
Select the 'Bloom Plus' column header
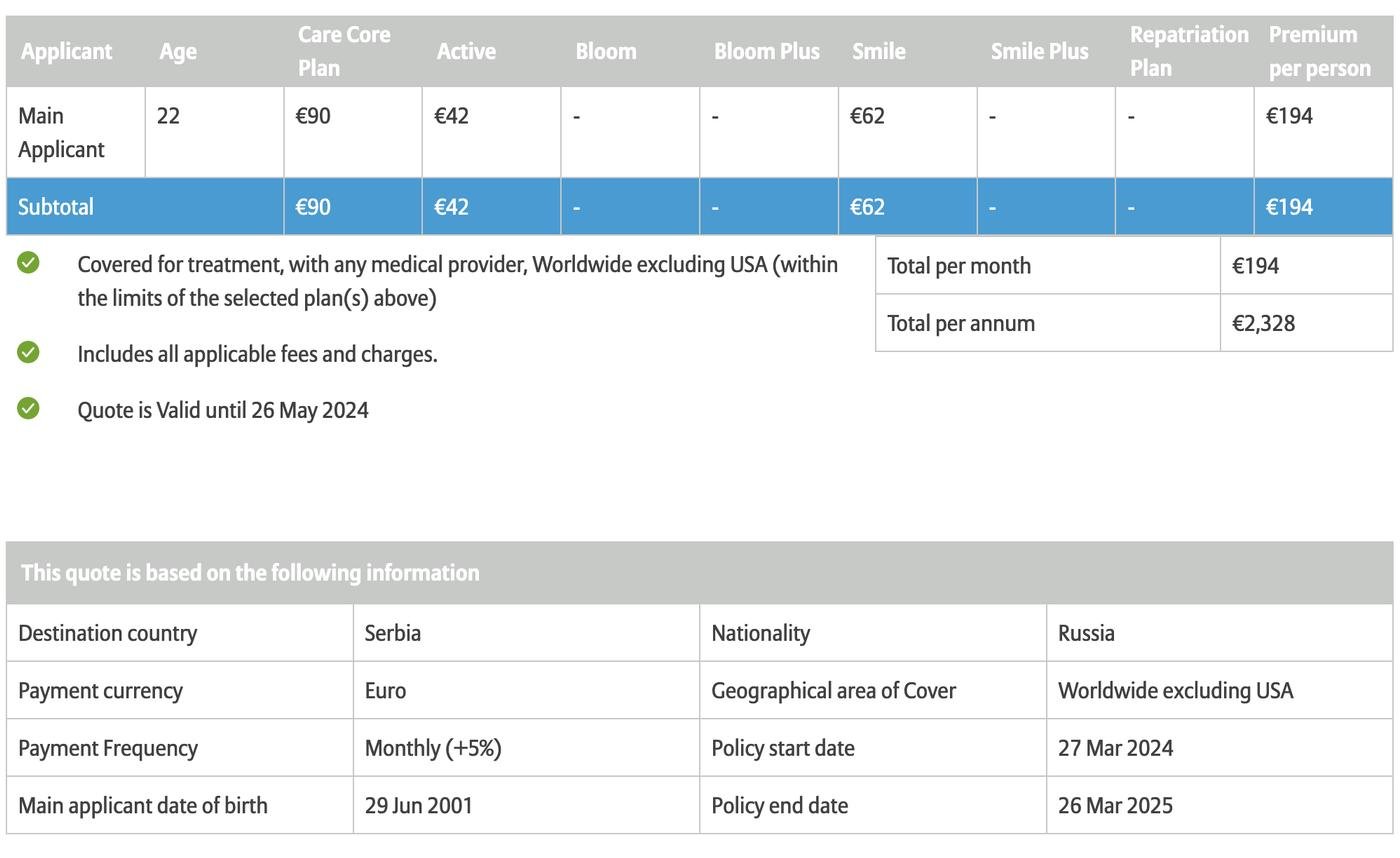(x=767, y=51)
